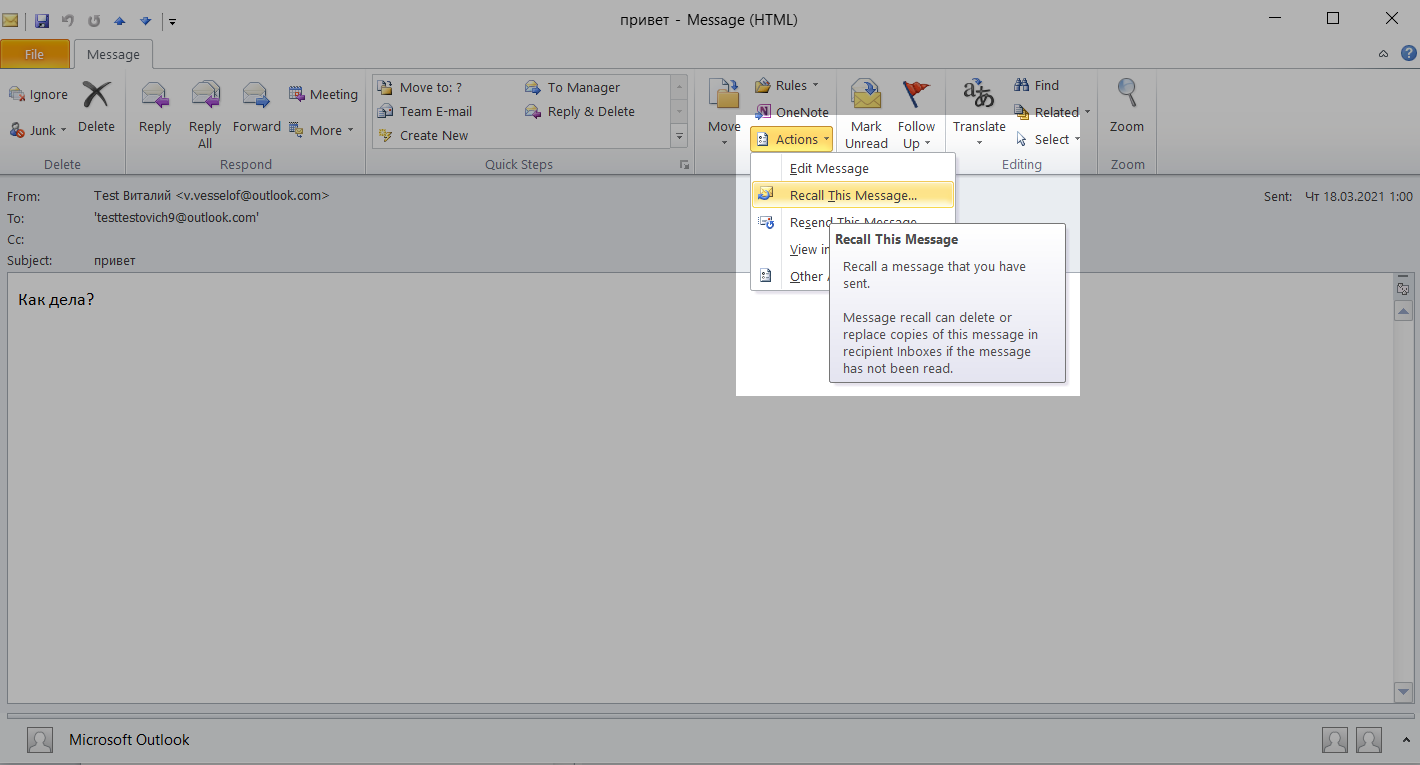The width and height of the screenshot is (1420, 765).
Task: Click the subject text 'привет'
Action: tap(115, 260)
